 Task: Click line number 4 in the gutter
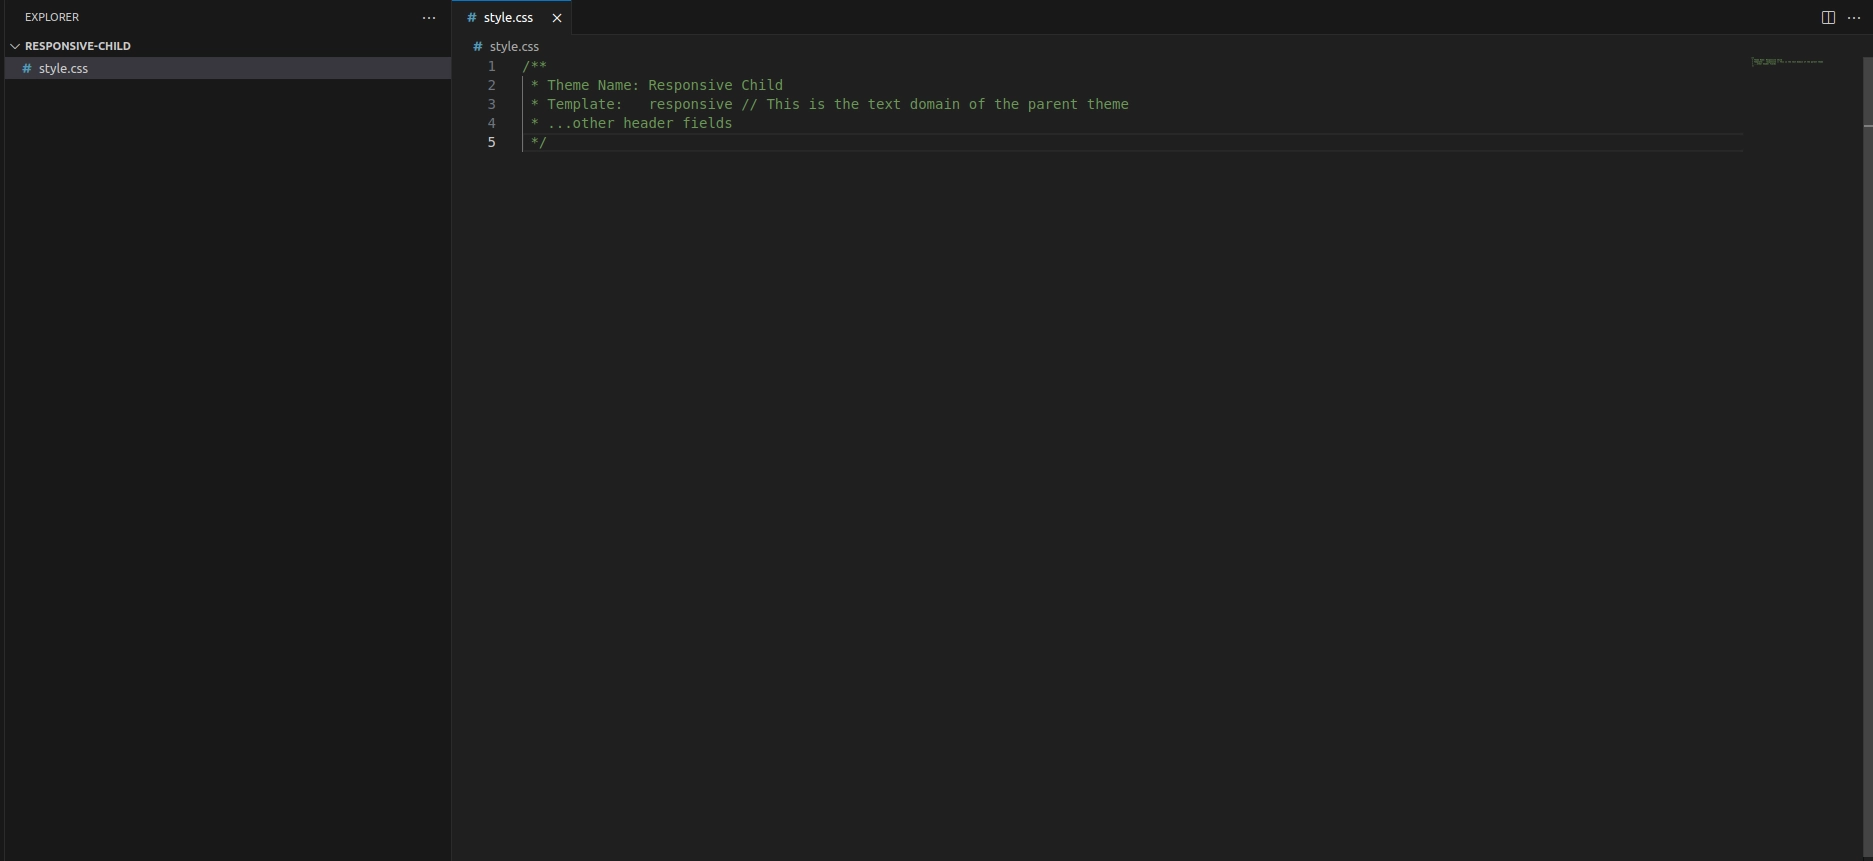tap(491, 123)
